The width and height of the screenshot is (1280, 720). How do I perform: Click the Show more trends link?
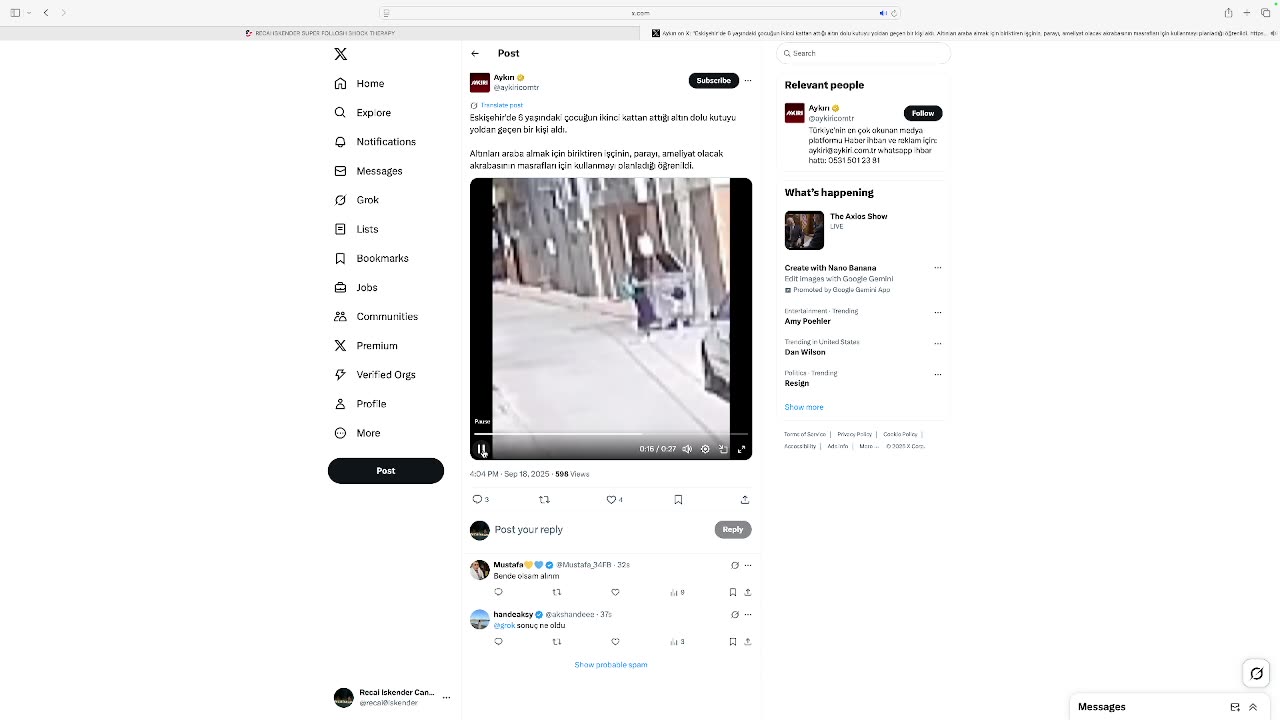804,407
